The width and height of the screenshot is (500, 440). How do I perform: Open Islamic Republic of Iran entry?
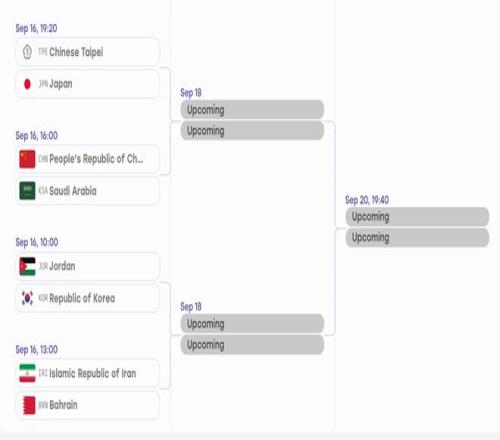(87, 373)
